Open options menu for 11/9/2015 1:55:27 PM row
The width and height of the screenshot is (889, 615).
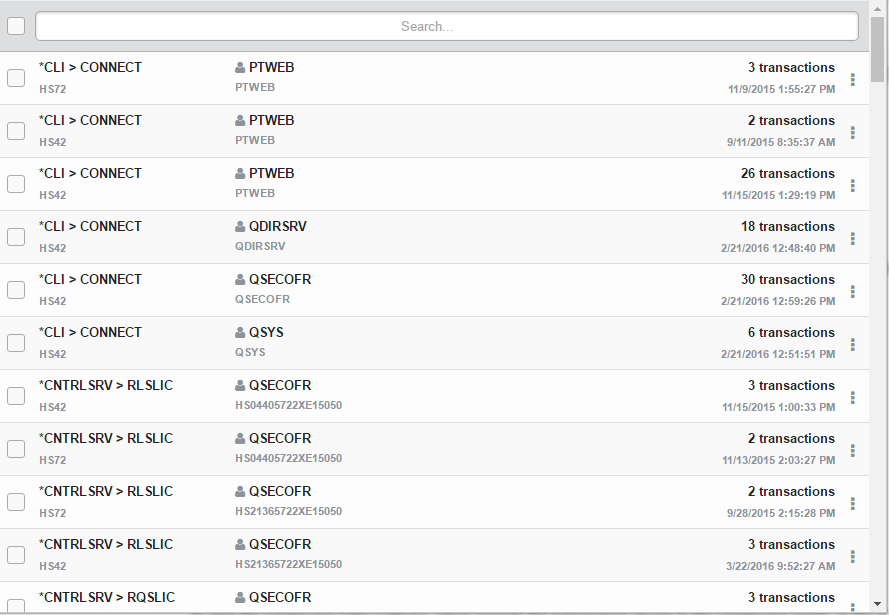coord(852,79)
